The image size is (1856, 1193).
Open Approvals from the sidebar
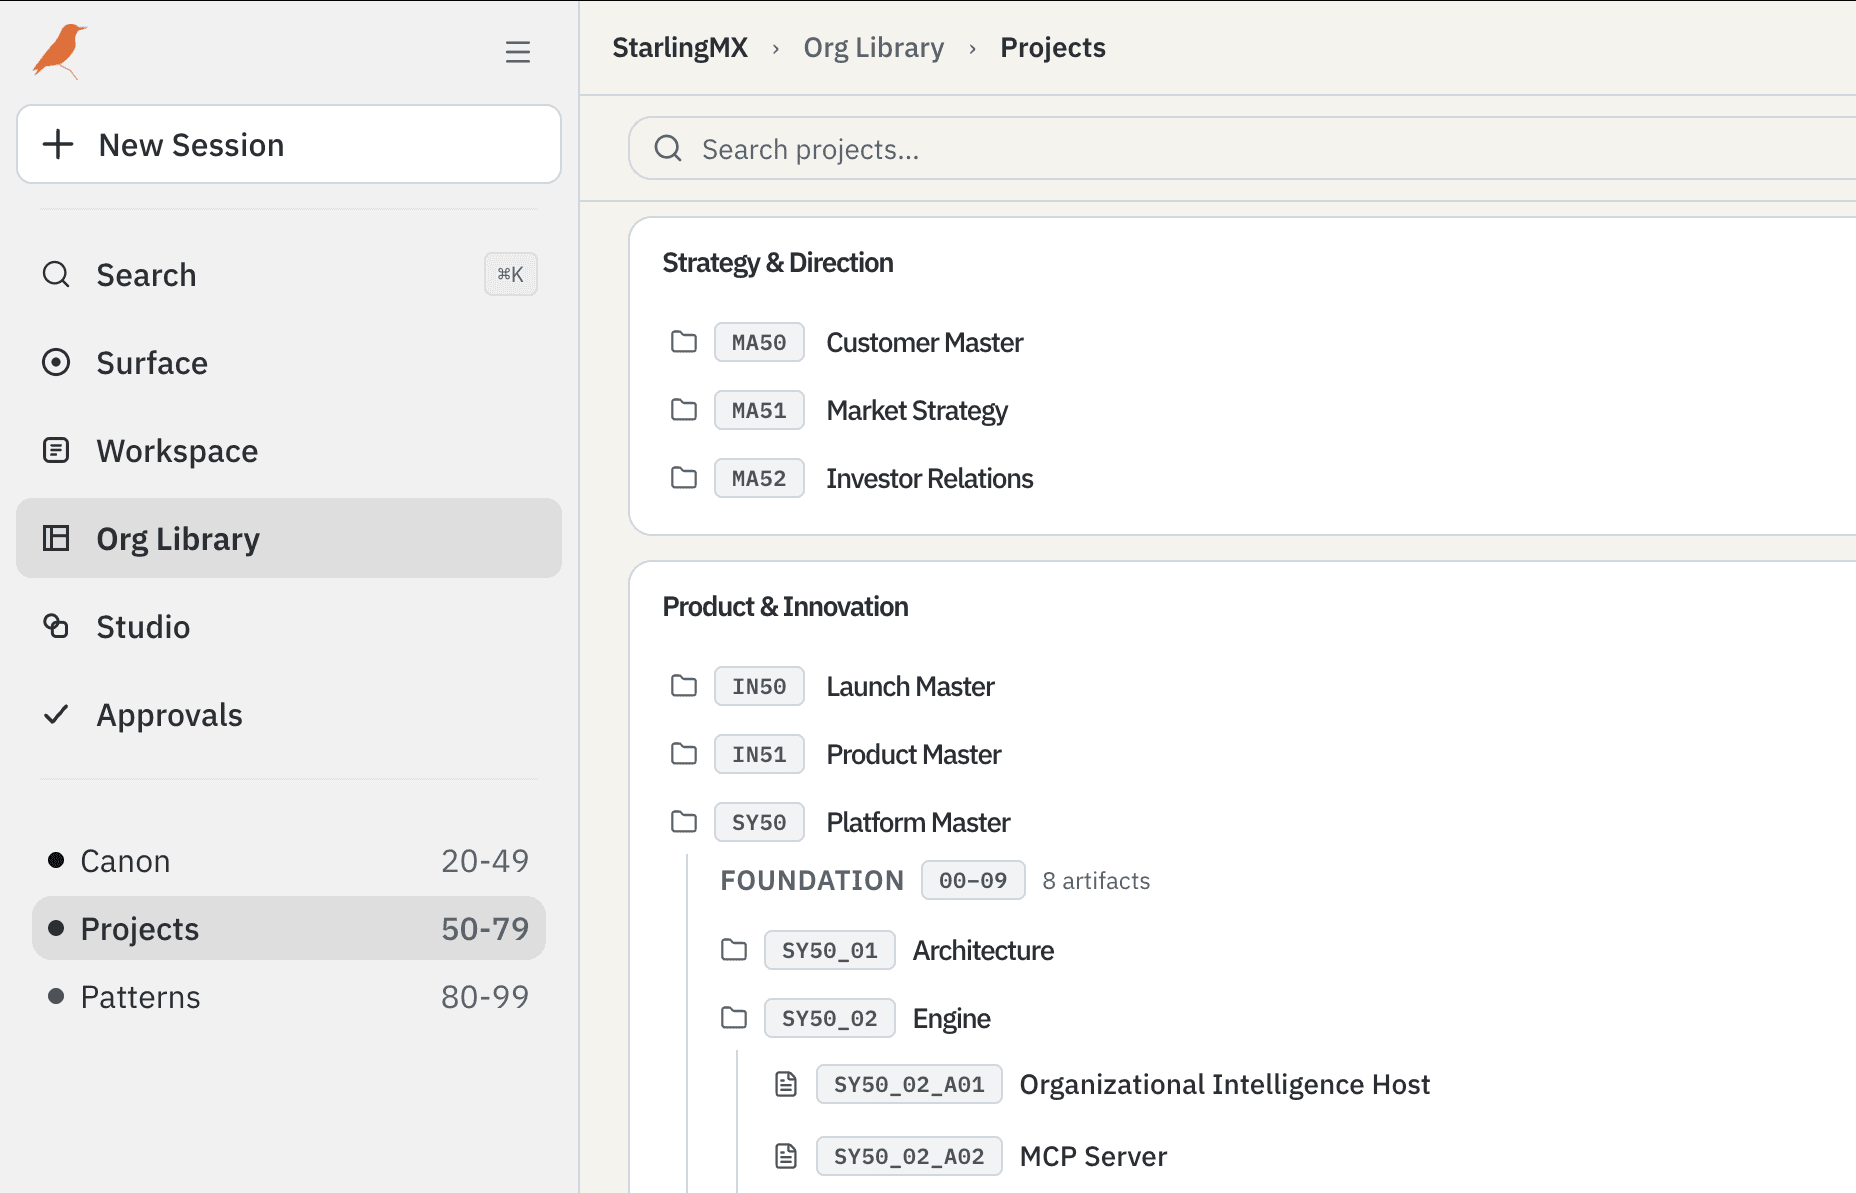(289, 714)
